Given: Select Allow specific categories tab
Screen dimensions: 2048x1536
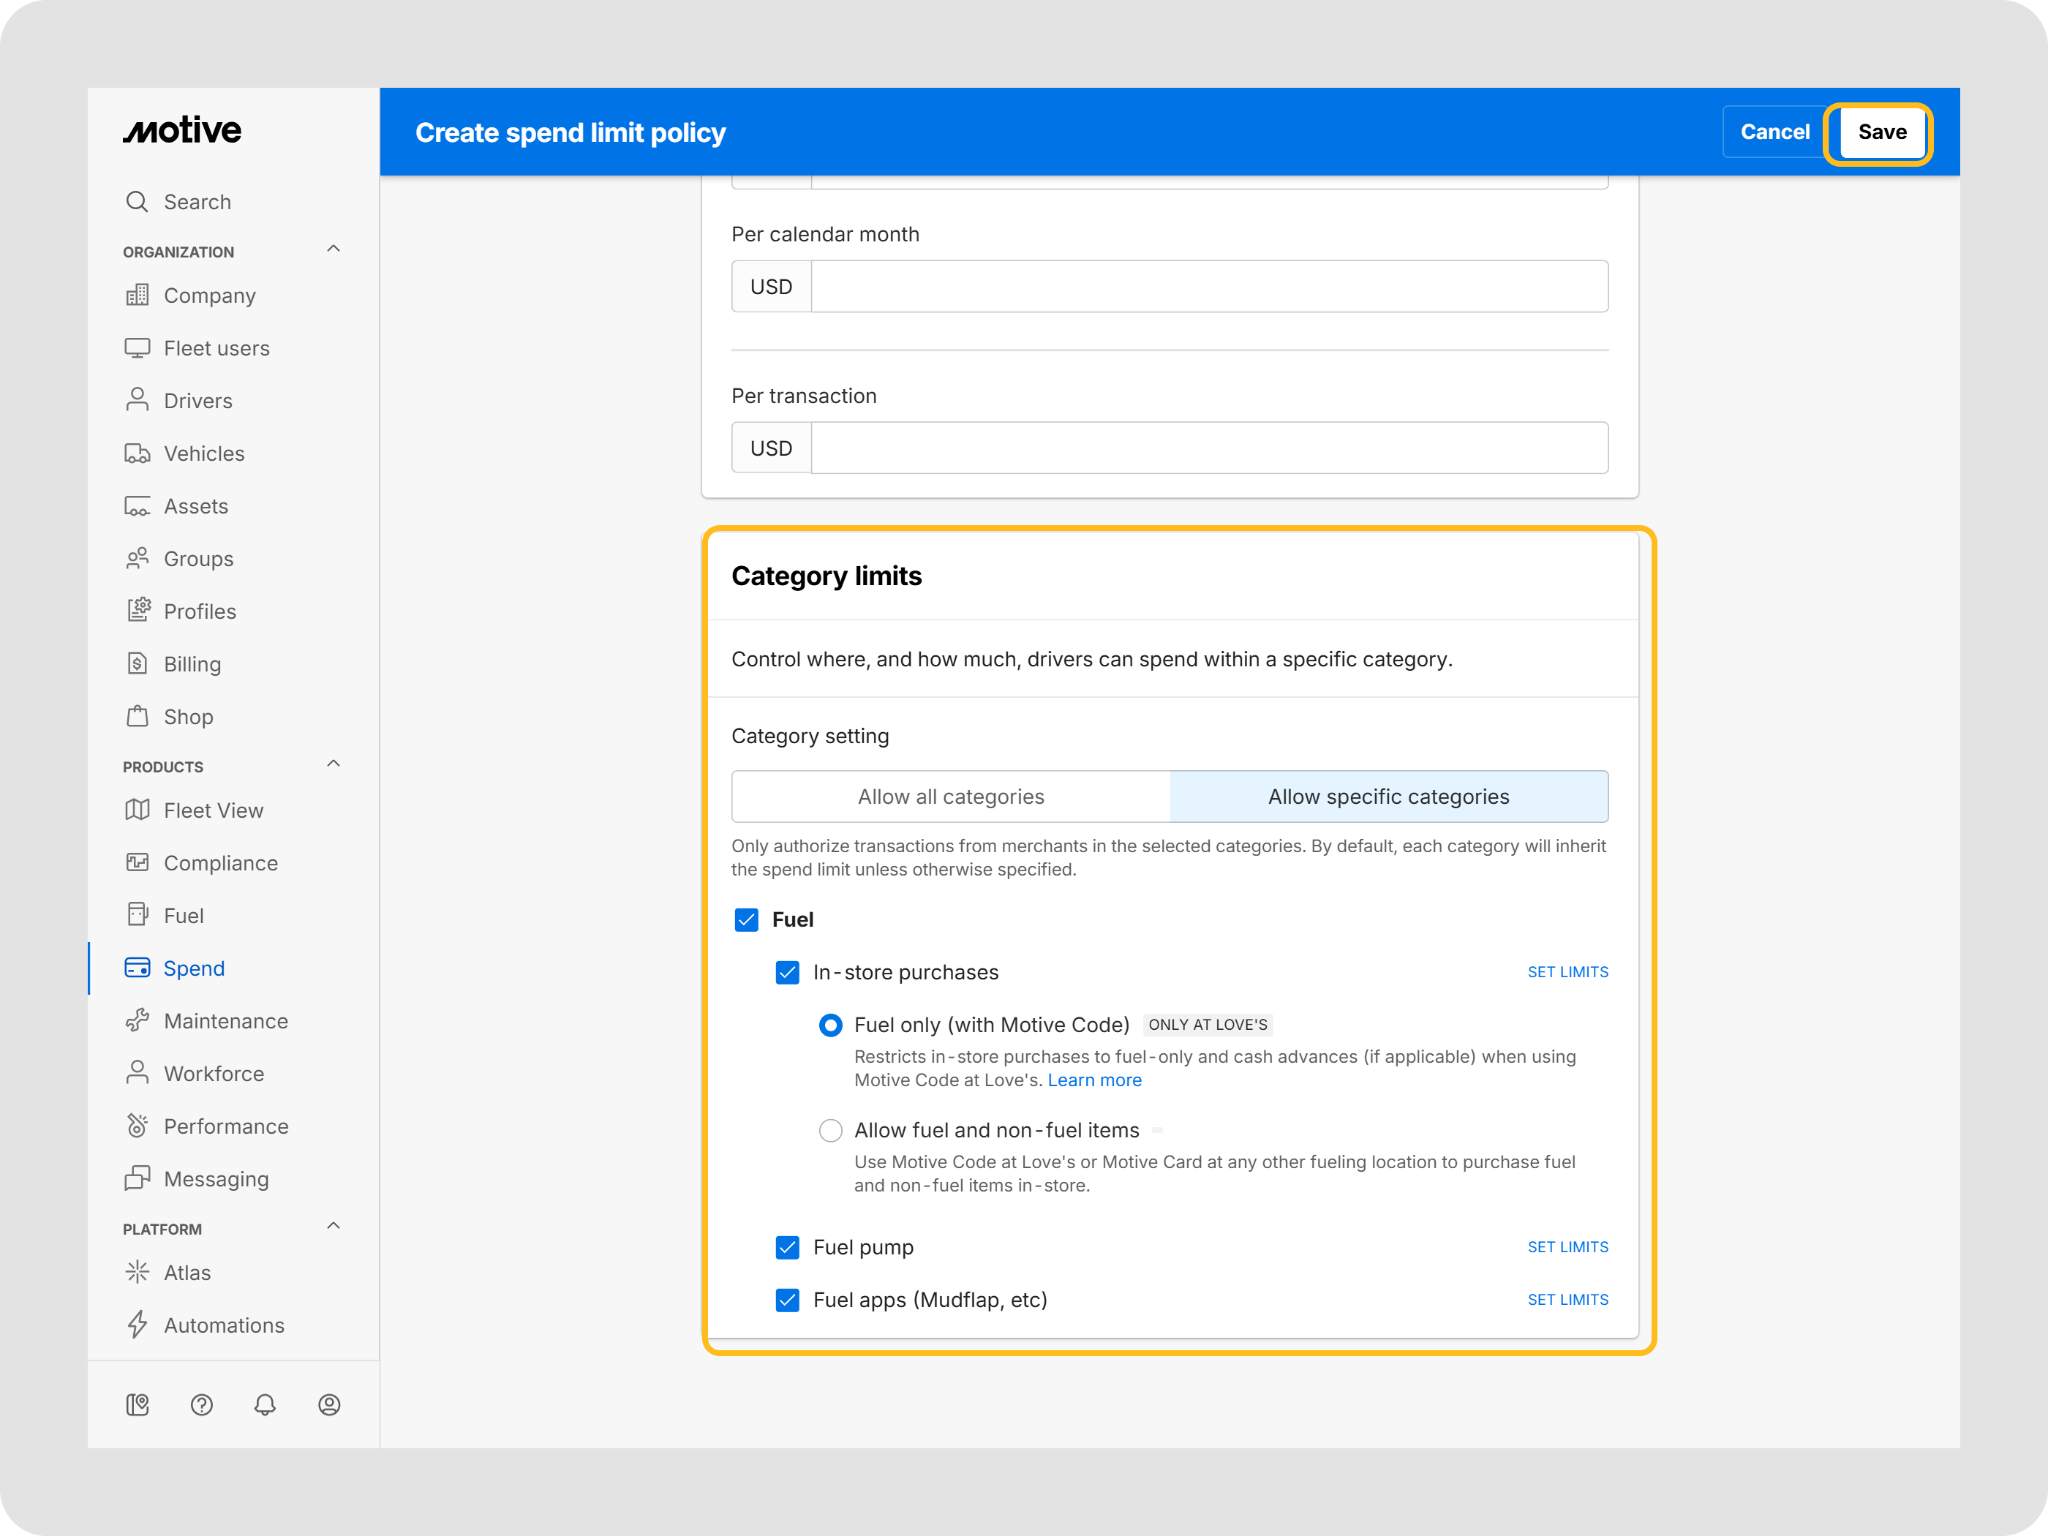Looking at the screenshot, I should [1388, 797].
